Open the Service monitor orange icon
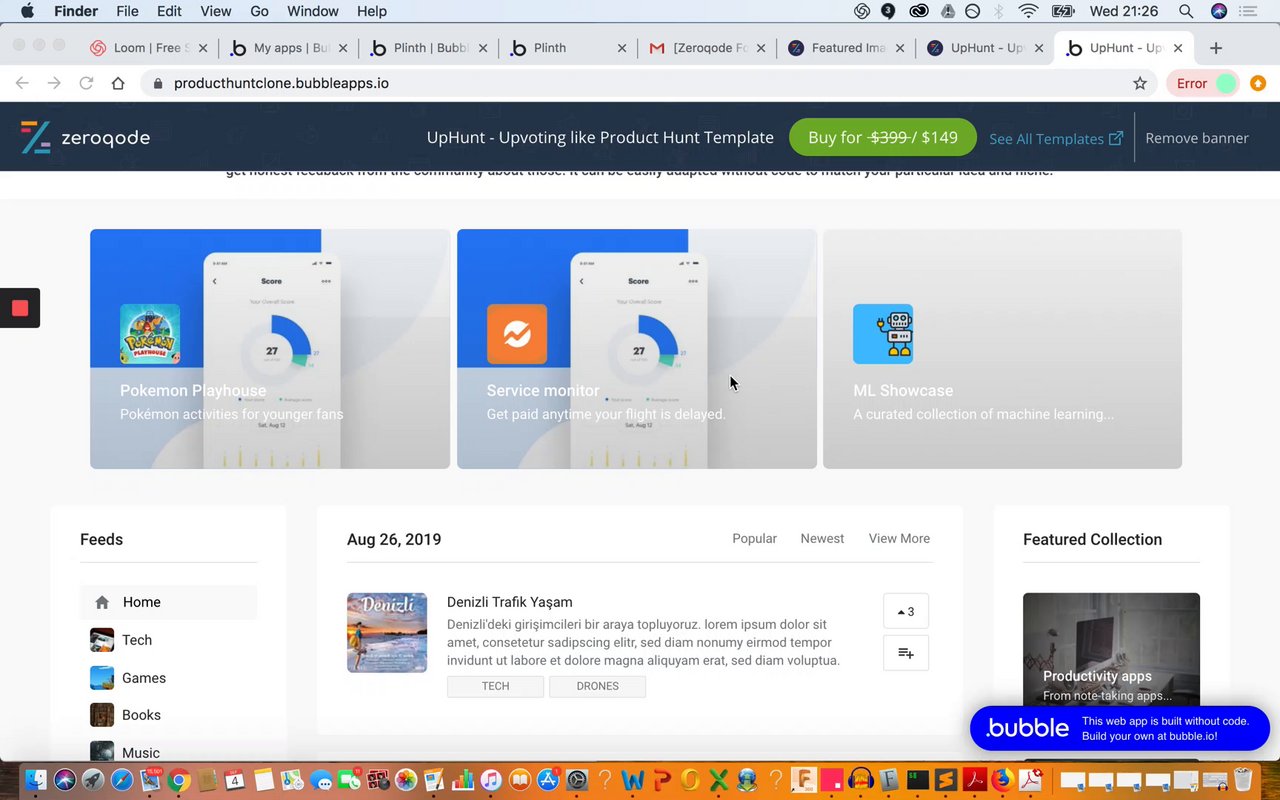Image resolution: width=1280 pixels, height=800 pixels. (517, 334)
